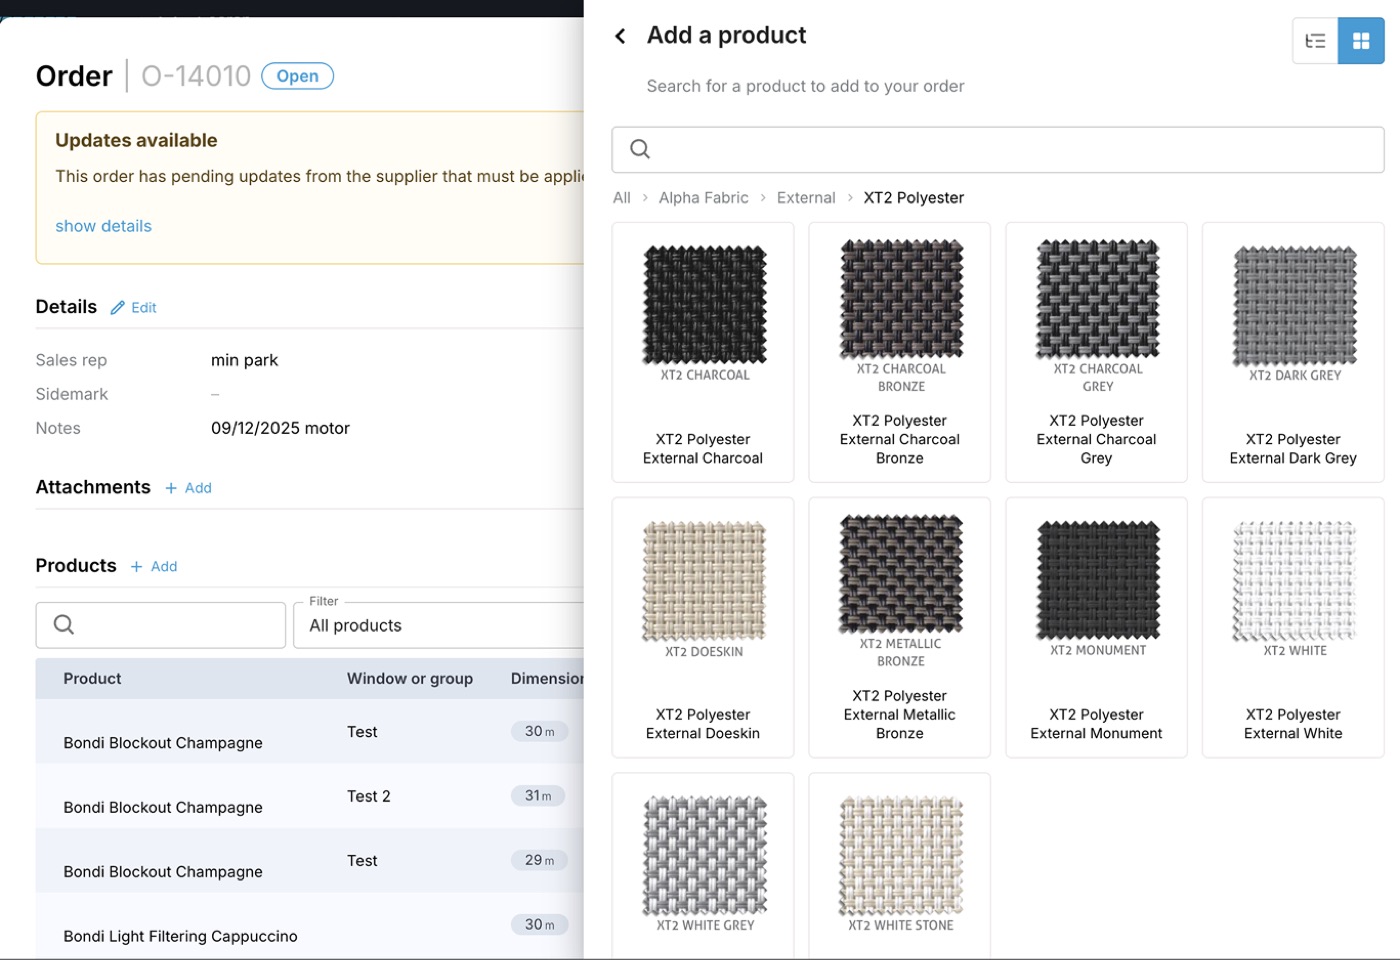The height and width of the screenshot is (960, 1400).
Task: Select XT2 Polyester External Charcoal card
Action: [703, 352]
